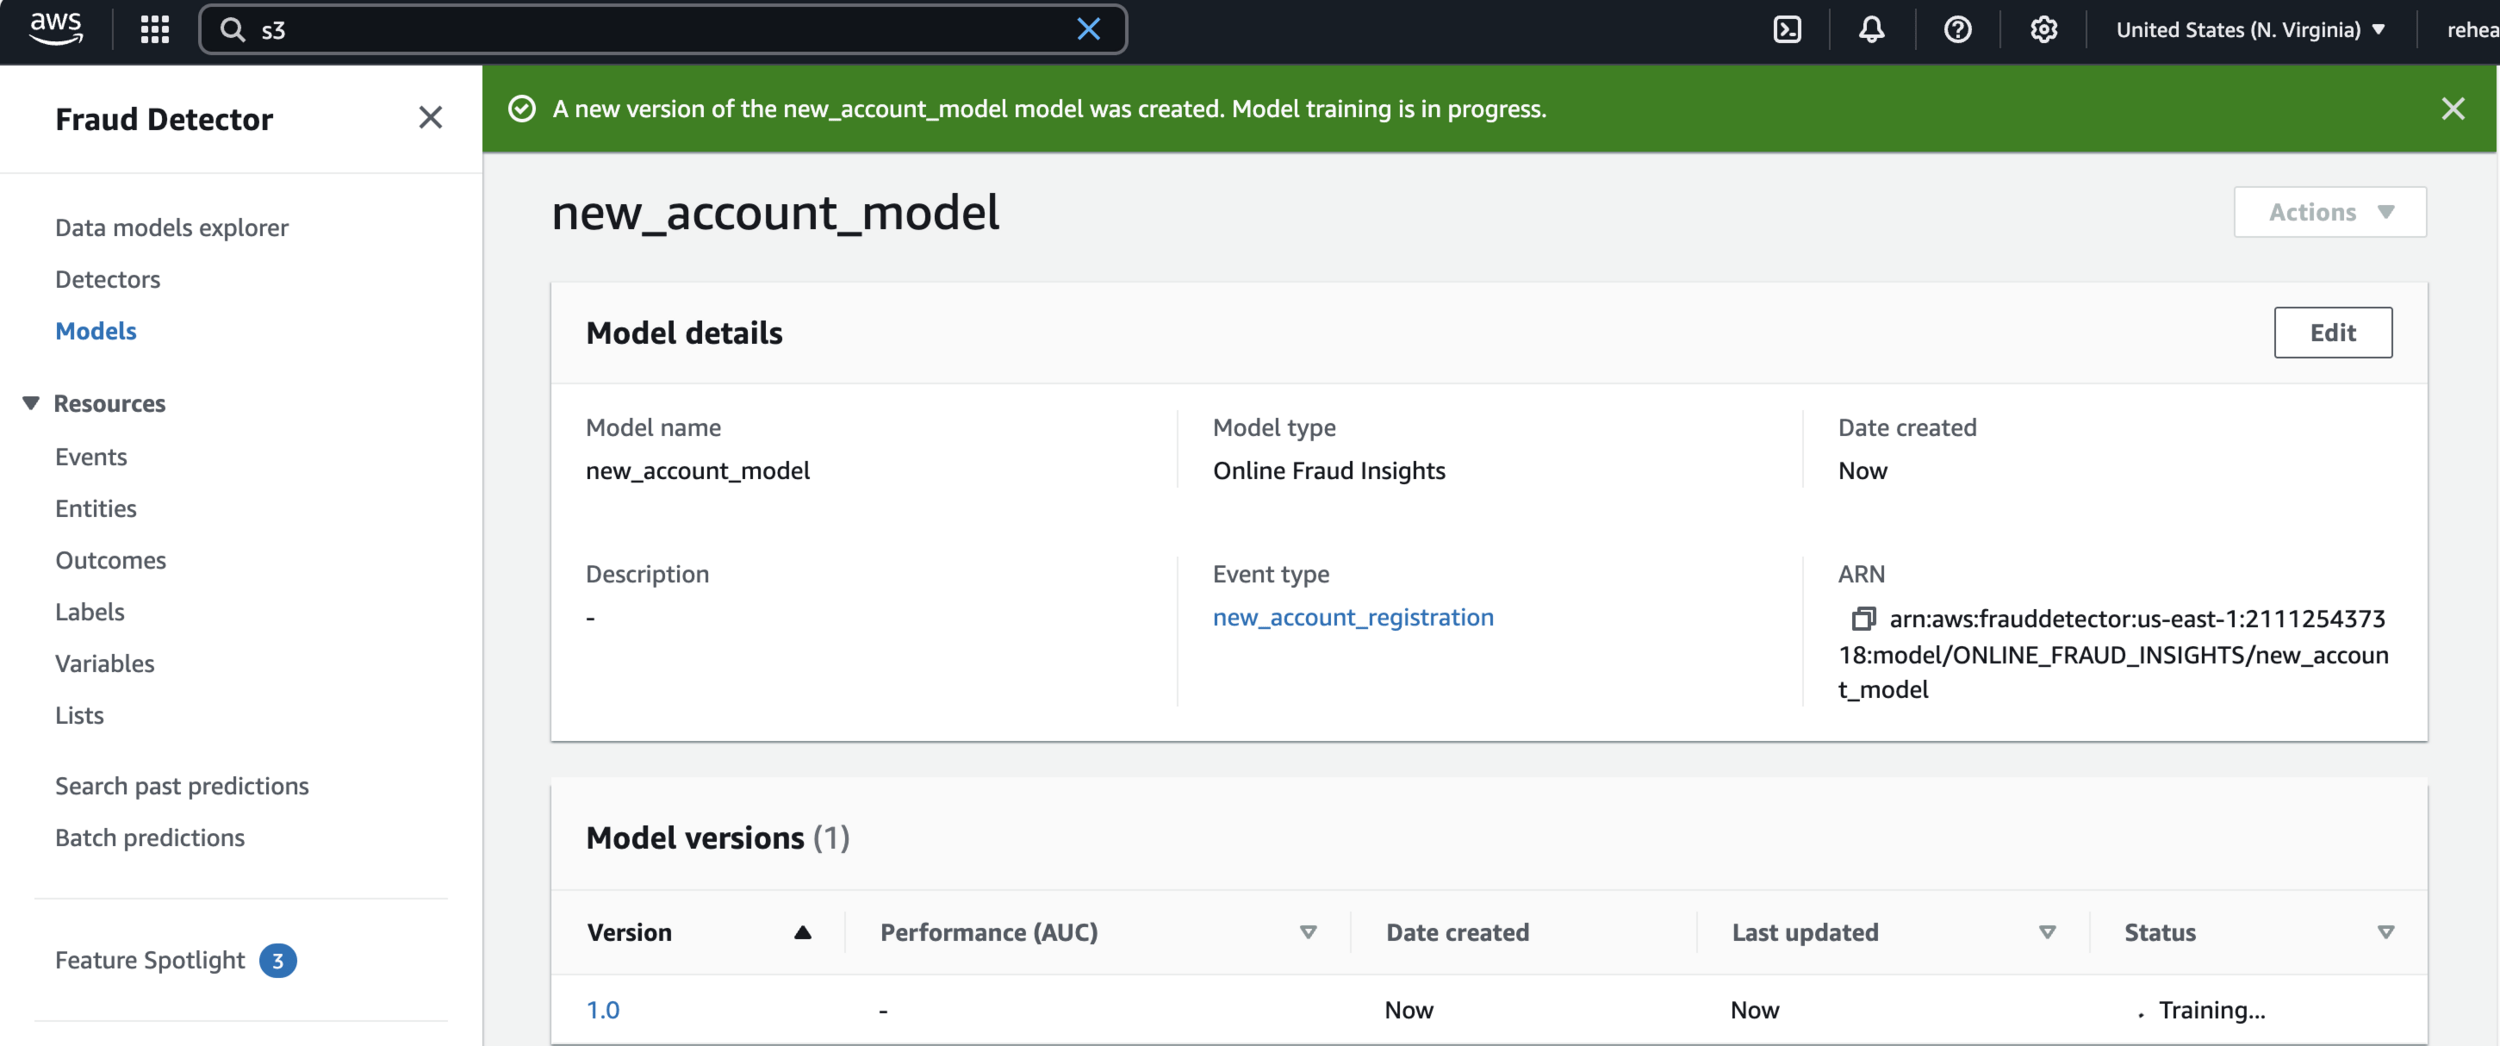The width and height of the screenshot is (2500, 1046).
Task: Click the Model versions (1) heading
Action: pos(717,838)
